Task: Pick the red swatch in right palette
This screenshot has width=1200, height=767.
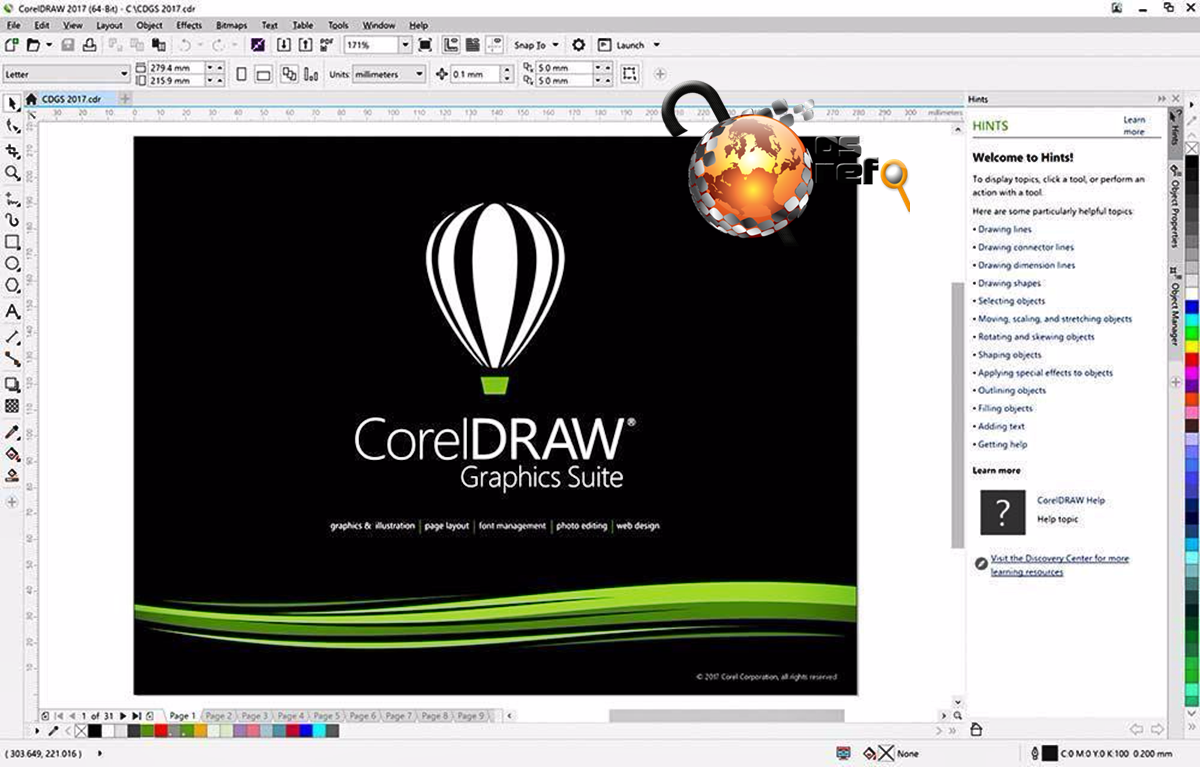Action: point(1191,360)
